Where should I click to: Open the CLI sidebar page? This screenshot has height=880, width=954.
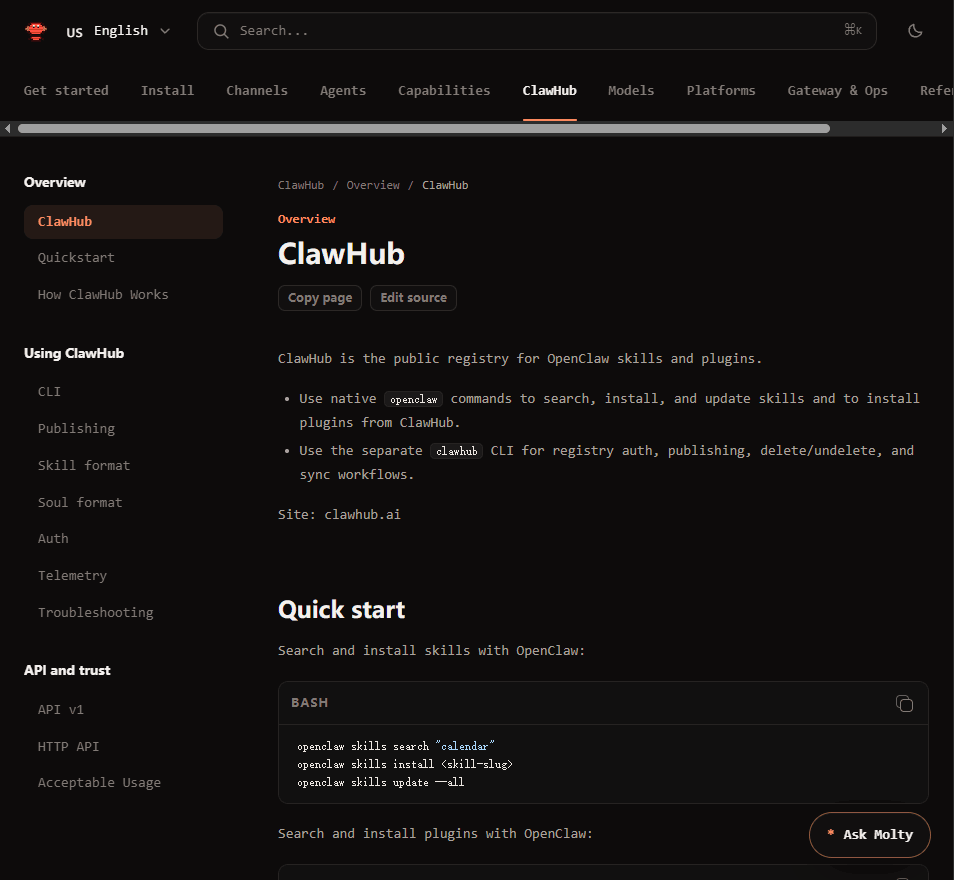click(49, 391)
